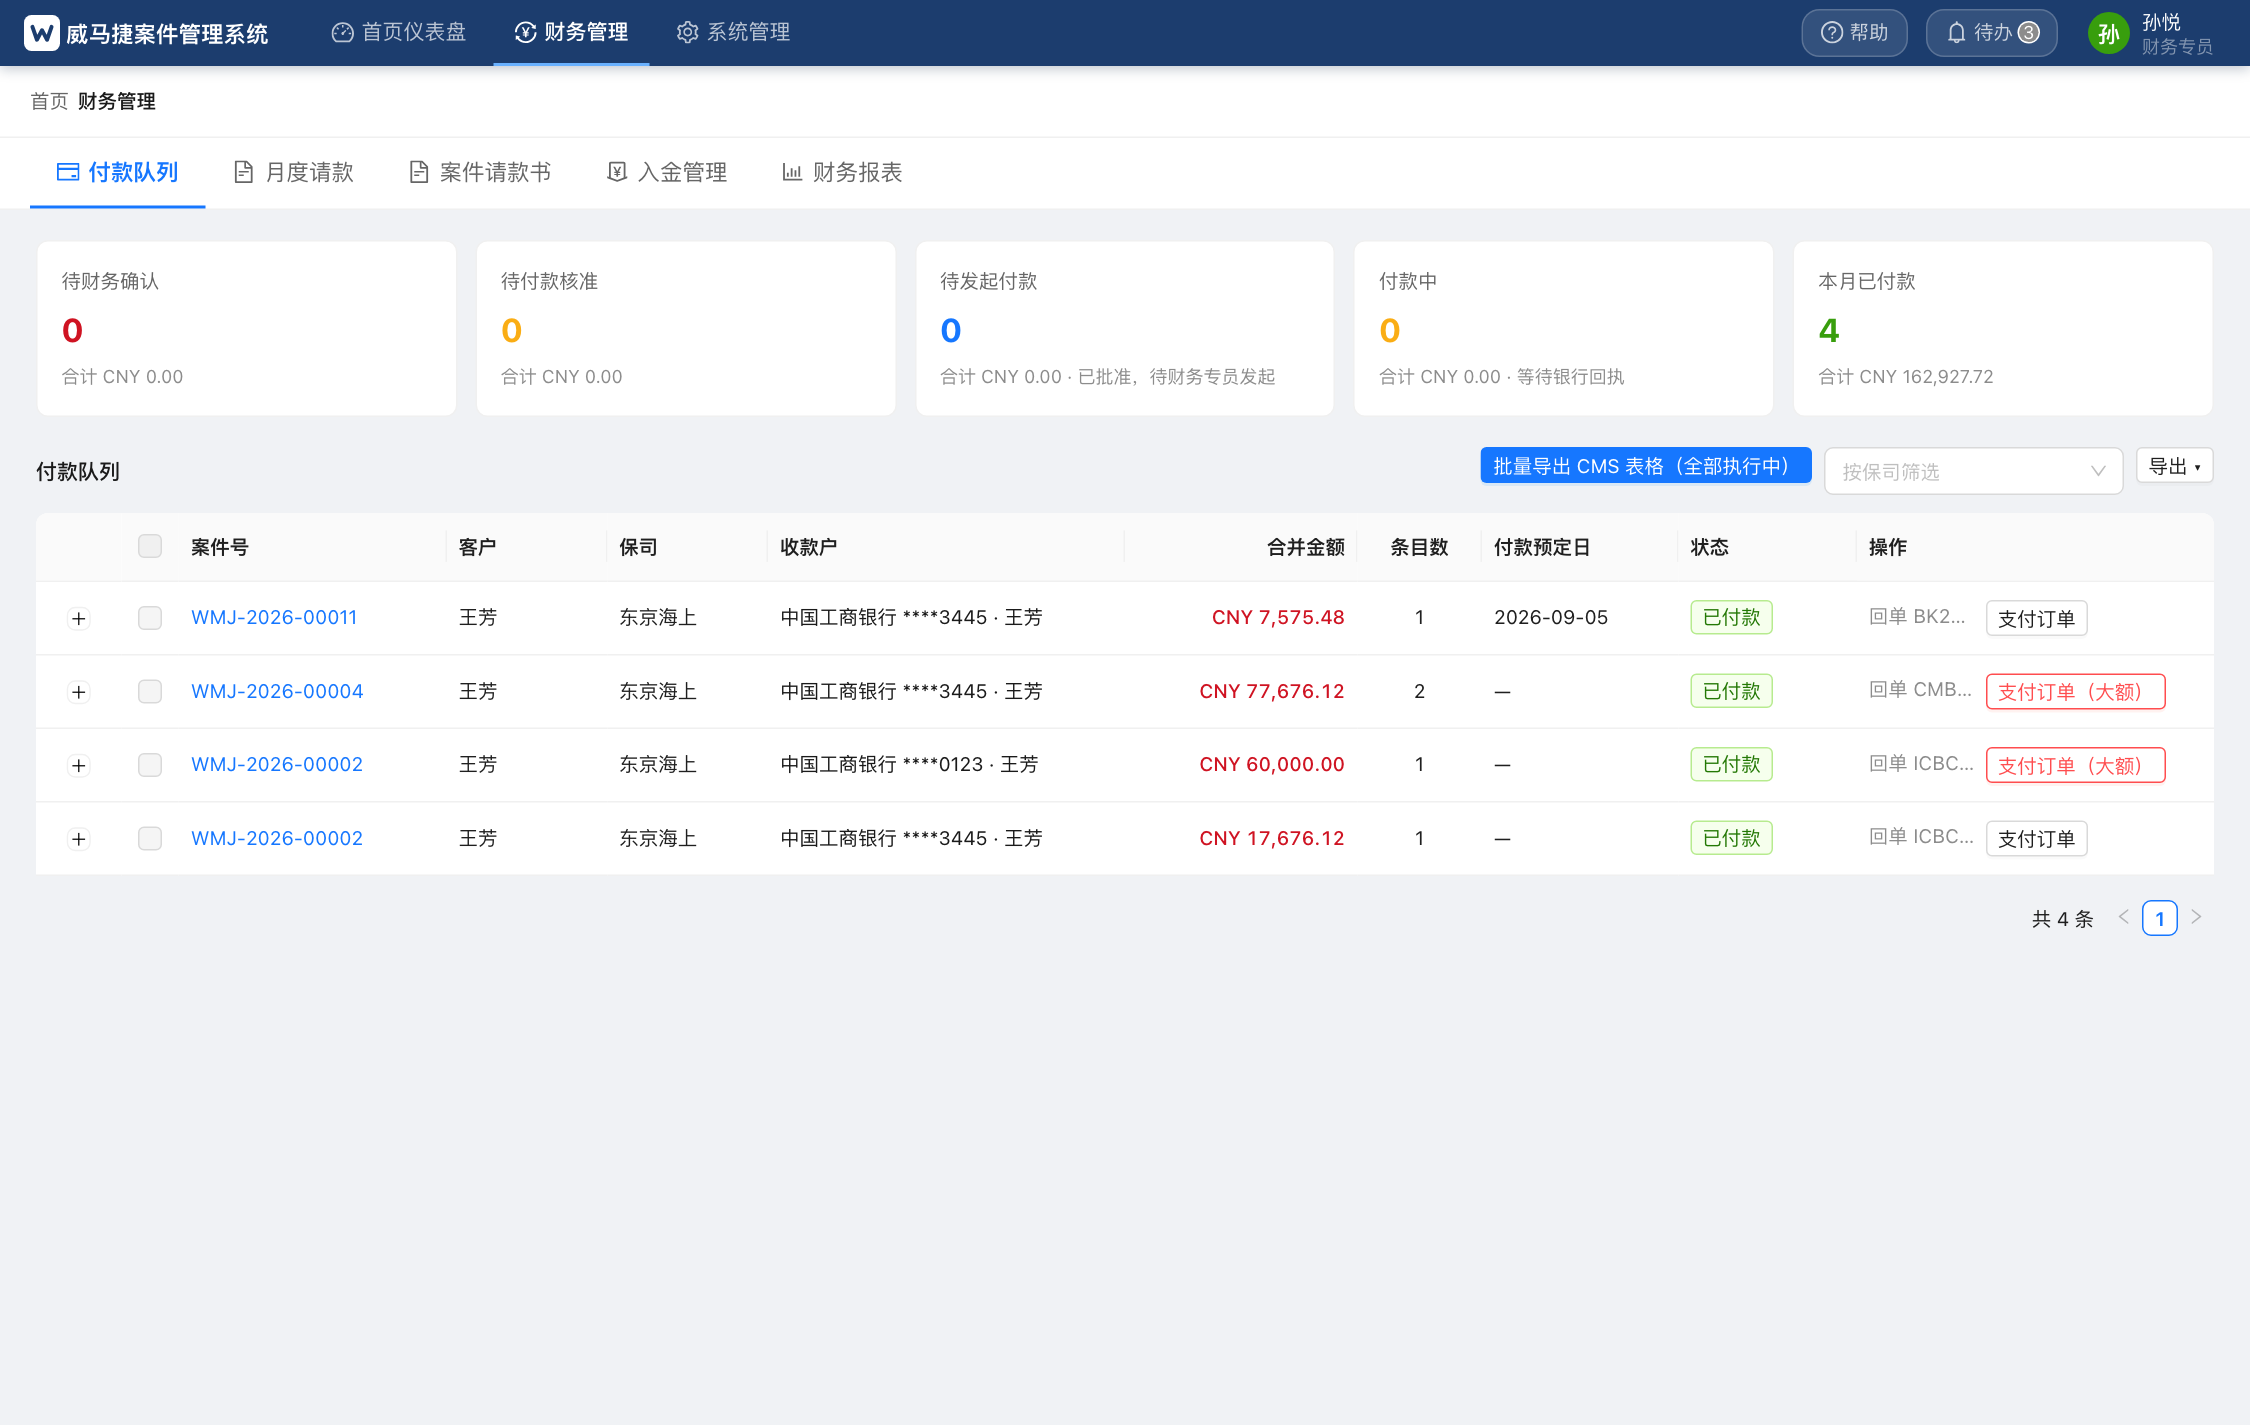Click 首页 in the breadcrumb
This screenshot has height=1425, width=2250.
(49, 101)
